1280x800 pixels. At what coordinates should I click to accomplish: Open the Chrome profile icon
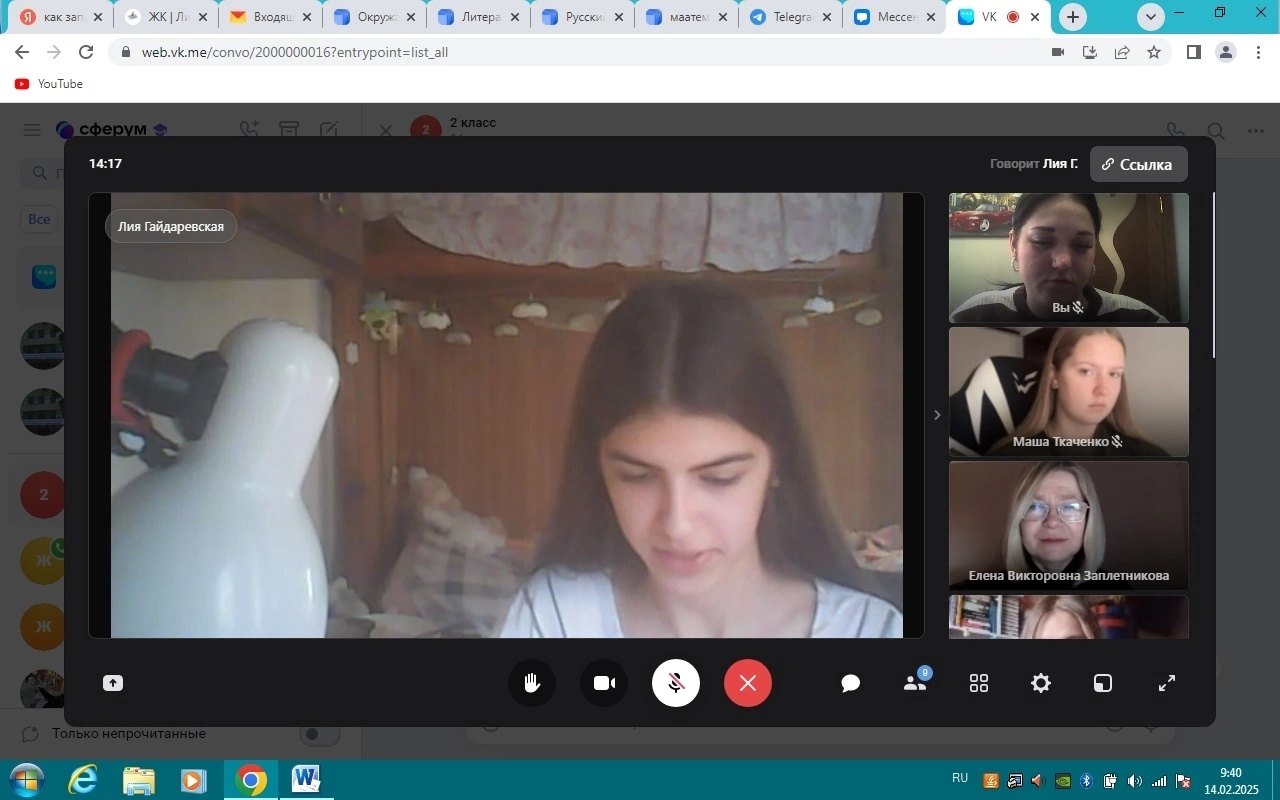click(1226, 52)
